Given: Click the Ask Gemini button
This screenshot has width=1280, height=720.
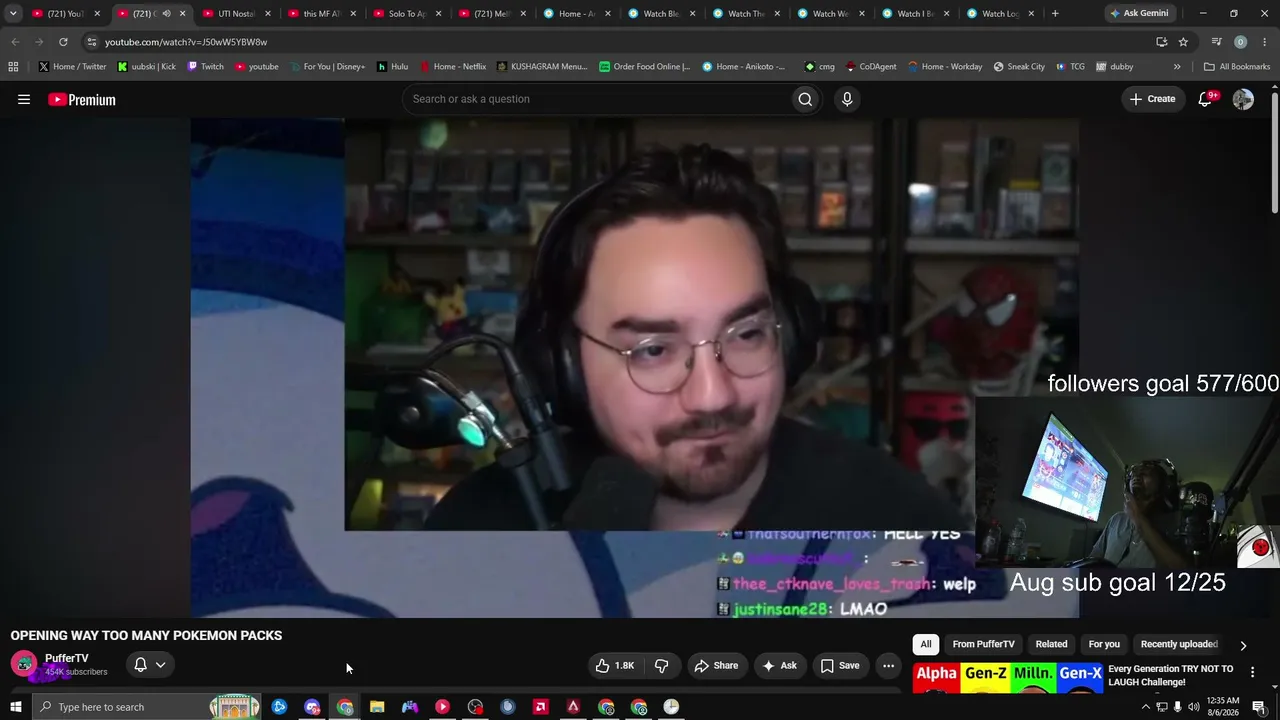Looking at the screenshot, I should pyautogui.click(x=1139, y=14).
